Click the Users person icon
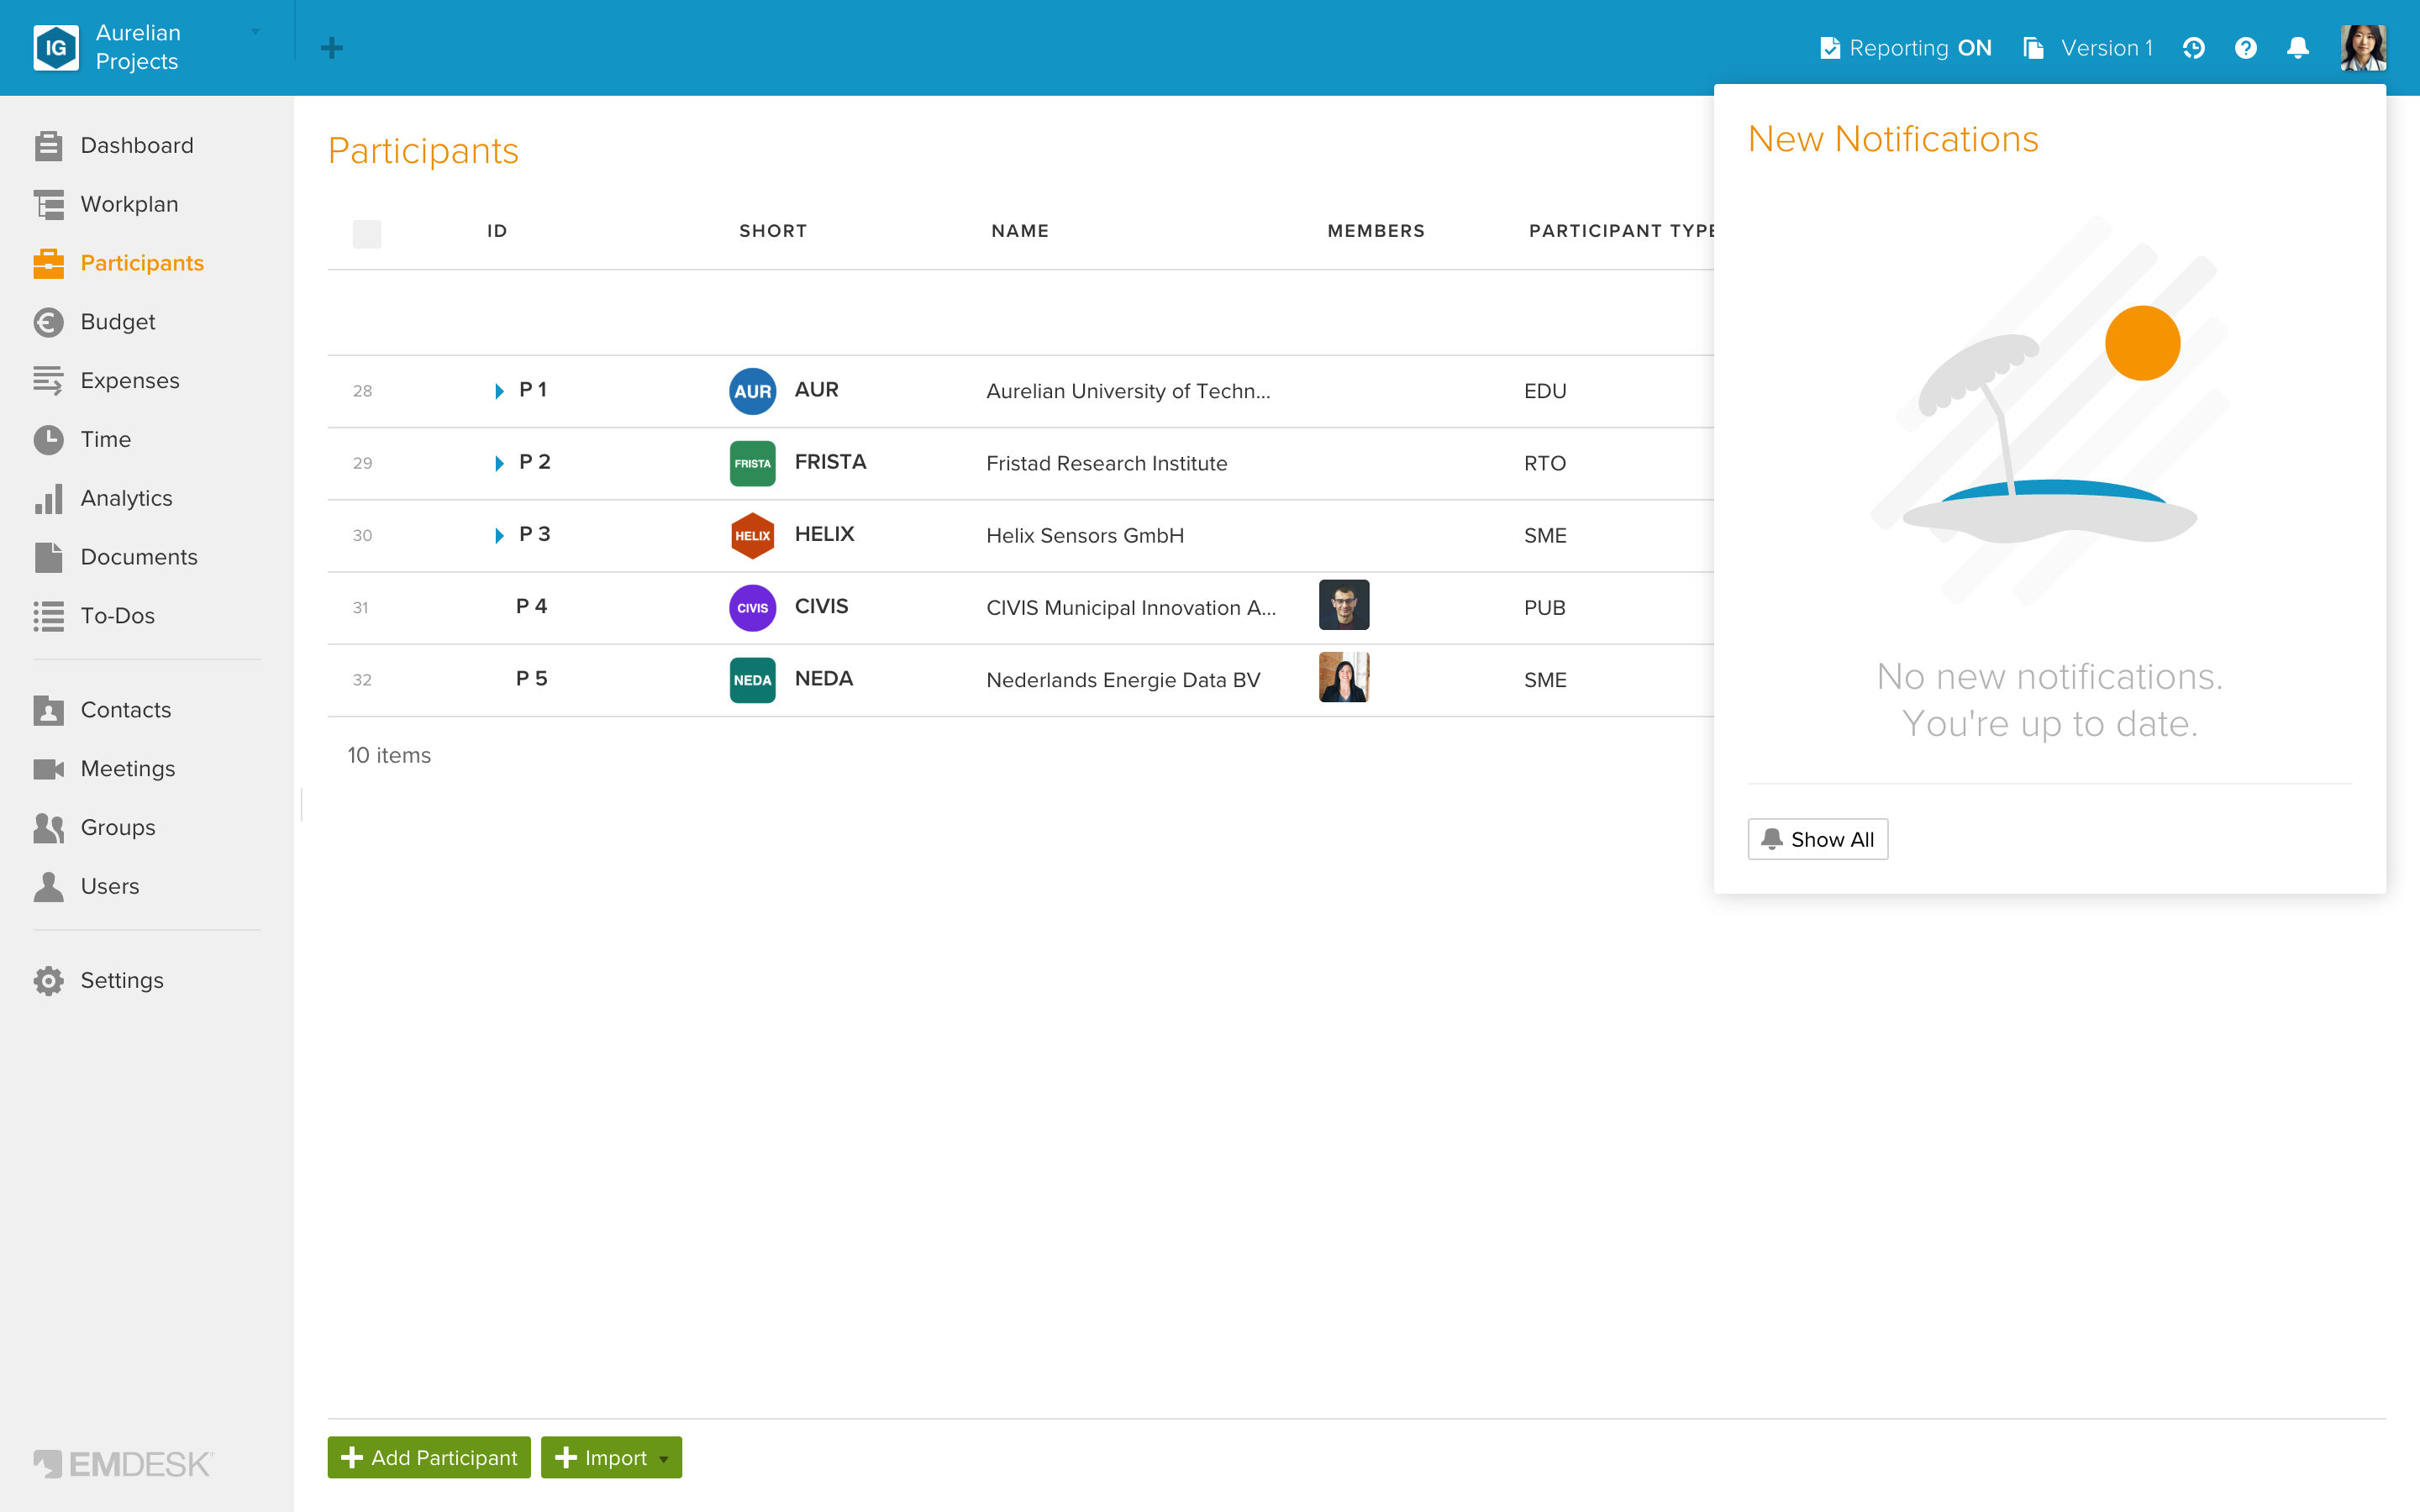Image resolution: width=2420 pixels, height=1512 pixels. click(48, 886)
